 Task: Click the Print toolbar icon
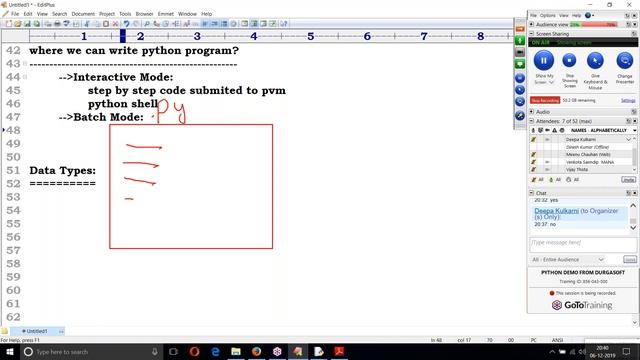pos(57,24)
